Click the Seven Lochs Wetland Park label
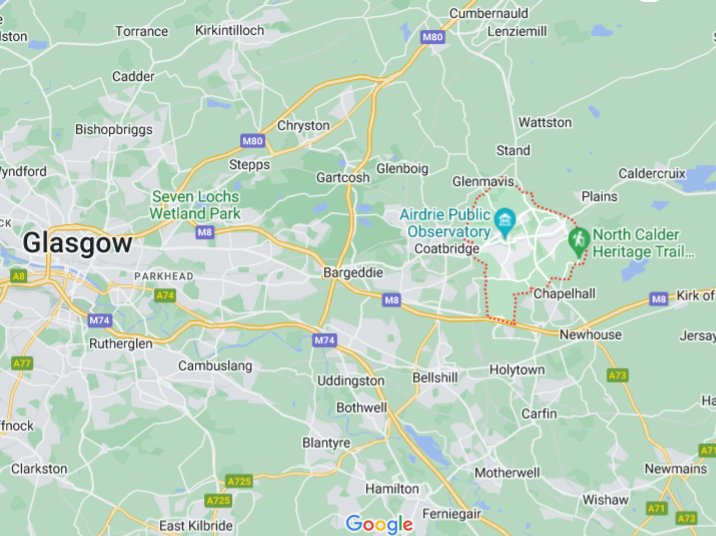Image resolution: width=716 pixels, height=536 pixels. pos(195,205)
